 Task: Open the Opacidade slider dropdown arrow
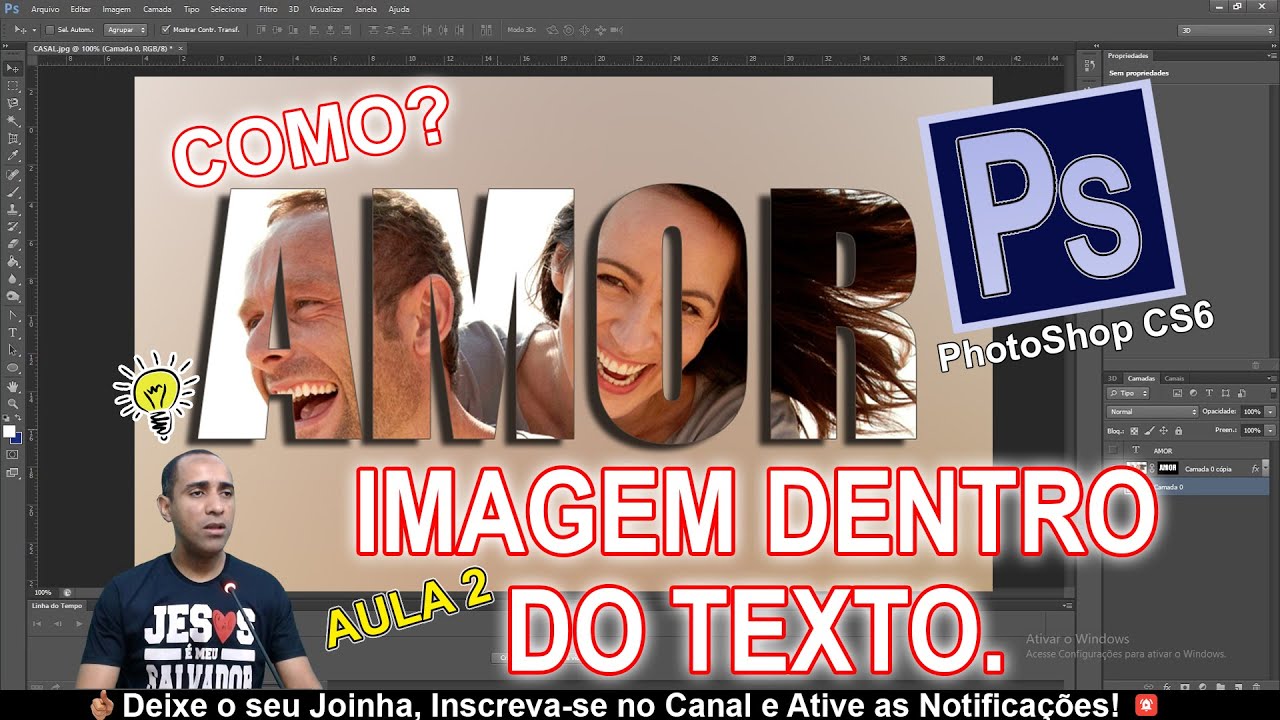[x=1270, y=411]
